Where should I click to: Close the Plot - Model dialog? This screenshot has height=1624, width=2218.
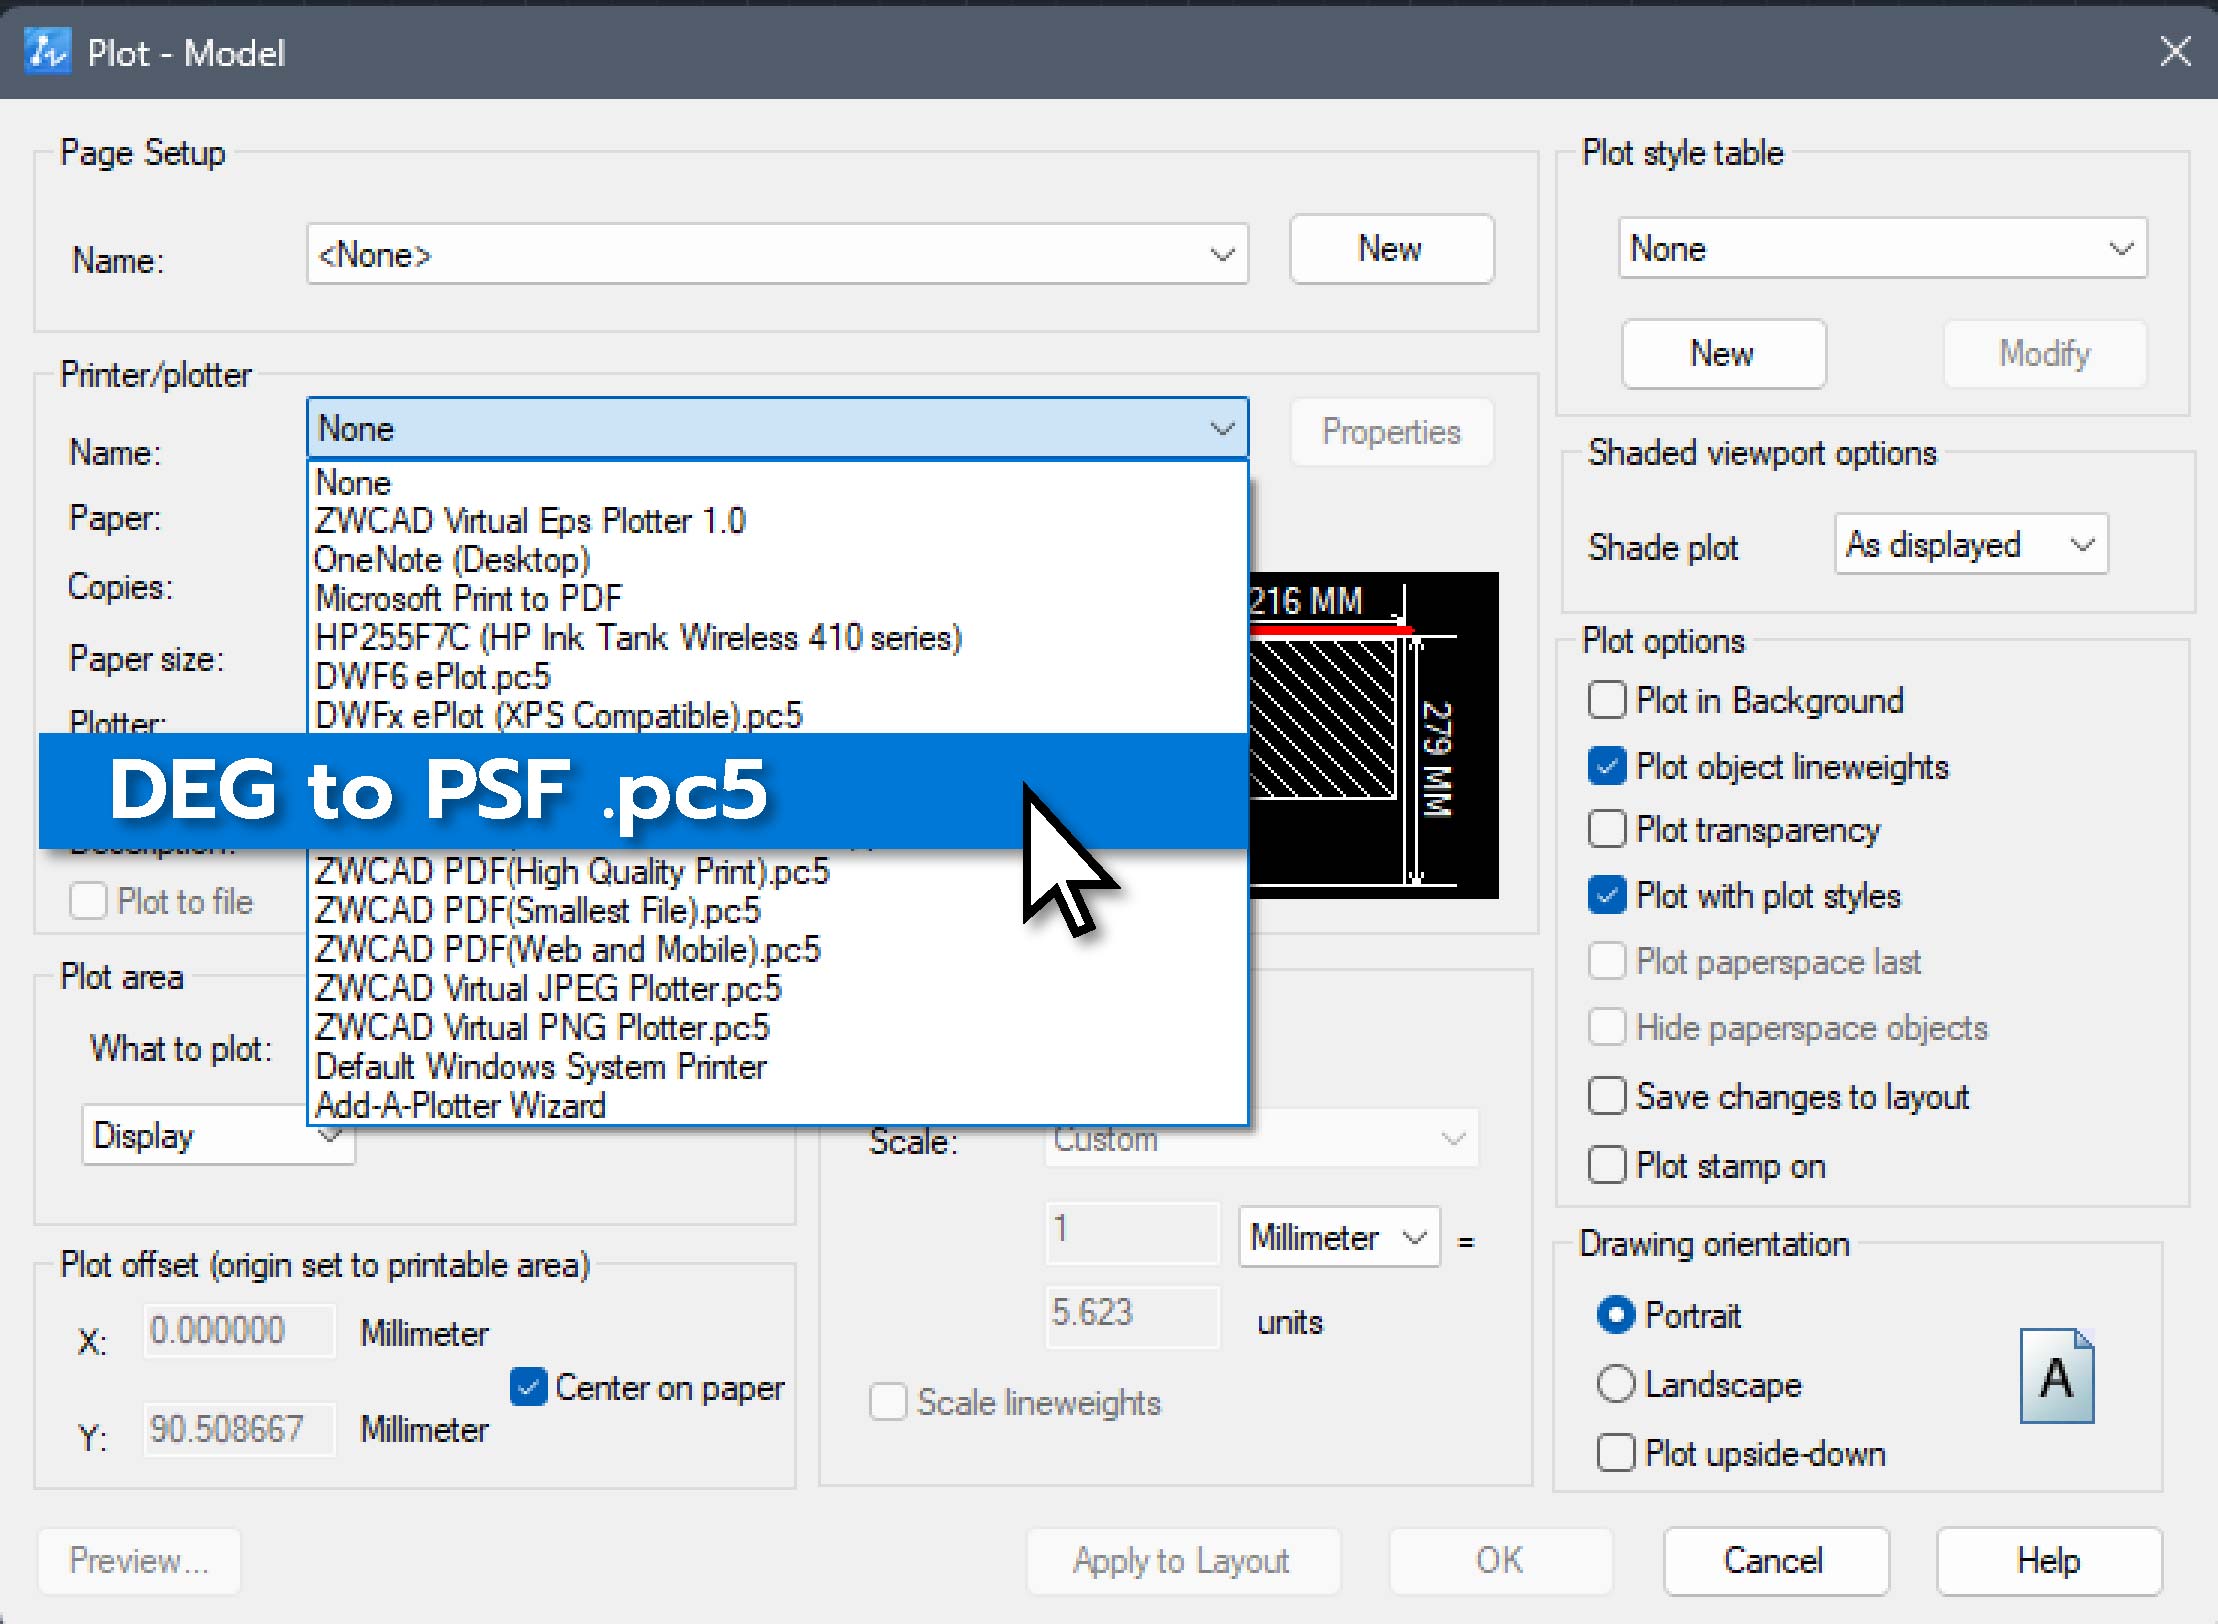coord(2176,51)
